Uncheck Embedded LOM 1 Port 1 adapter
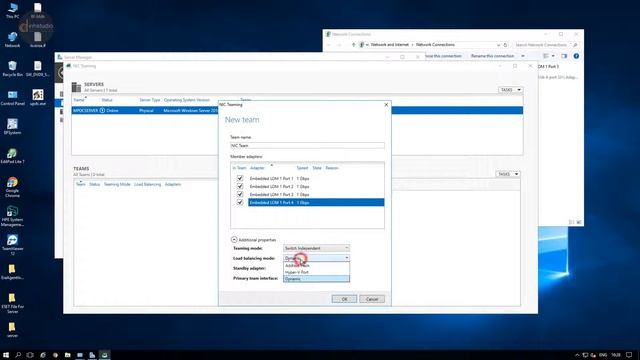This screenshot has height=360, width=640. (x=240, y=178)
